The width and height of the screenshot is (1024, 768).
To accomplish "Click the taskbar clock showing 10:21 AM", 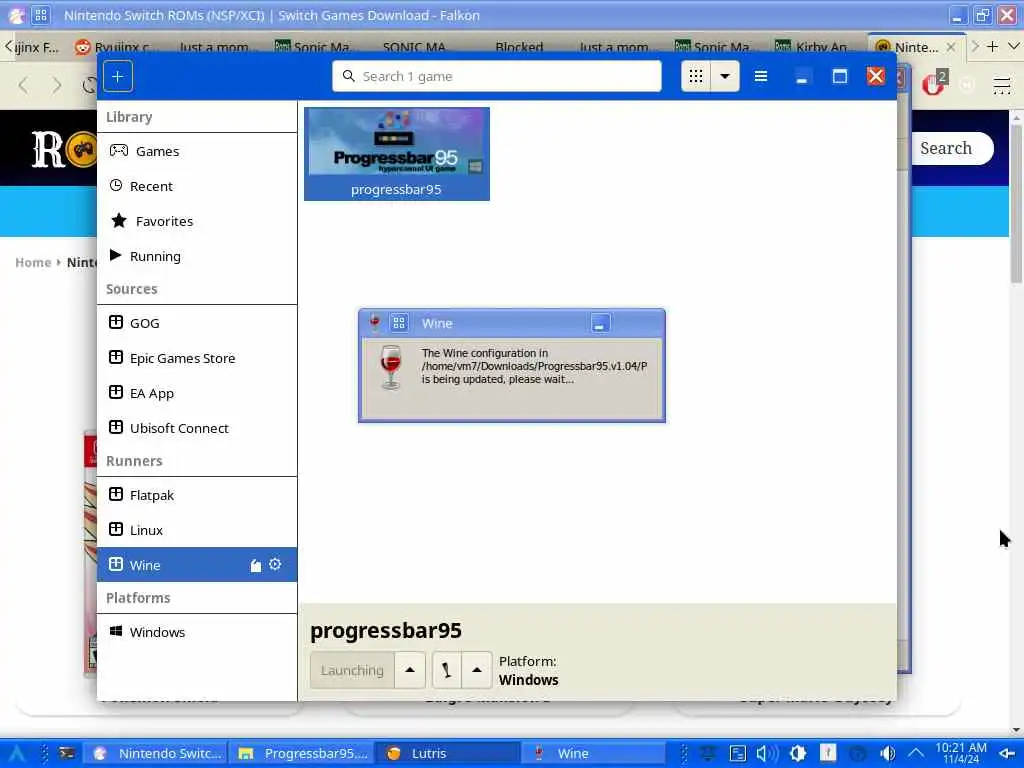I will click(961, 753).
